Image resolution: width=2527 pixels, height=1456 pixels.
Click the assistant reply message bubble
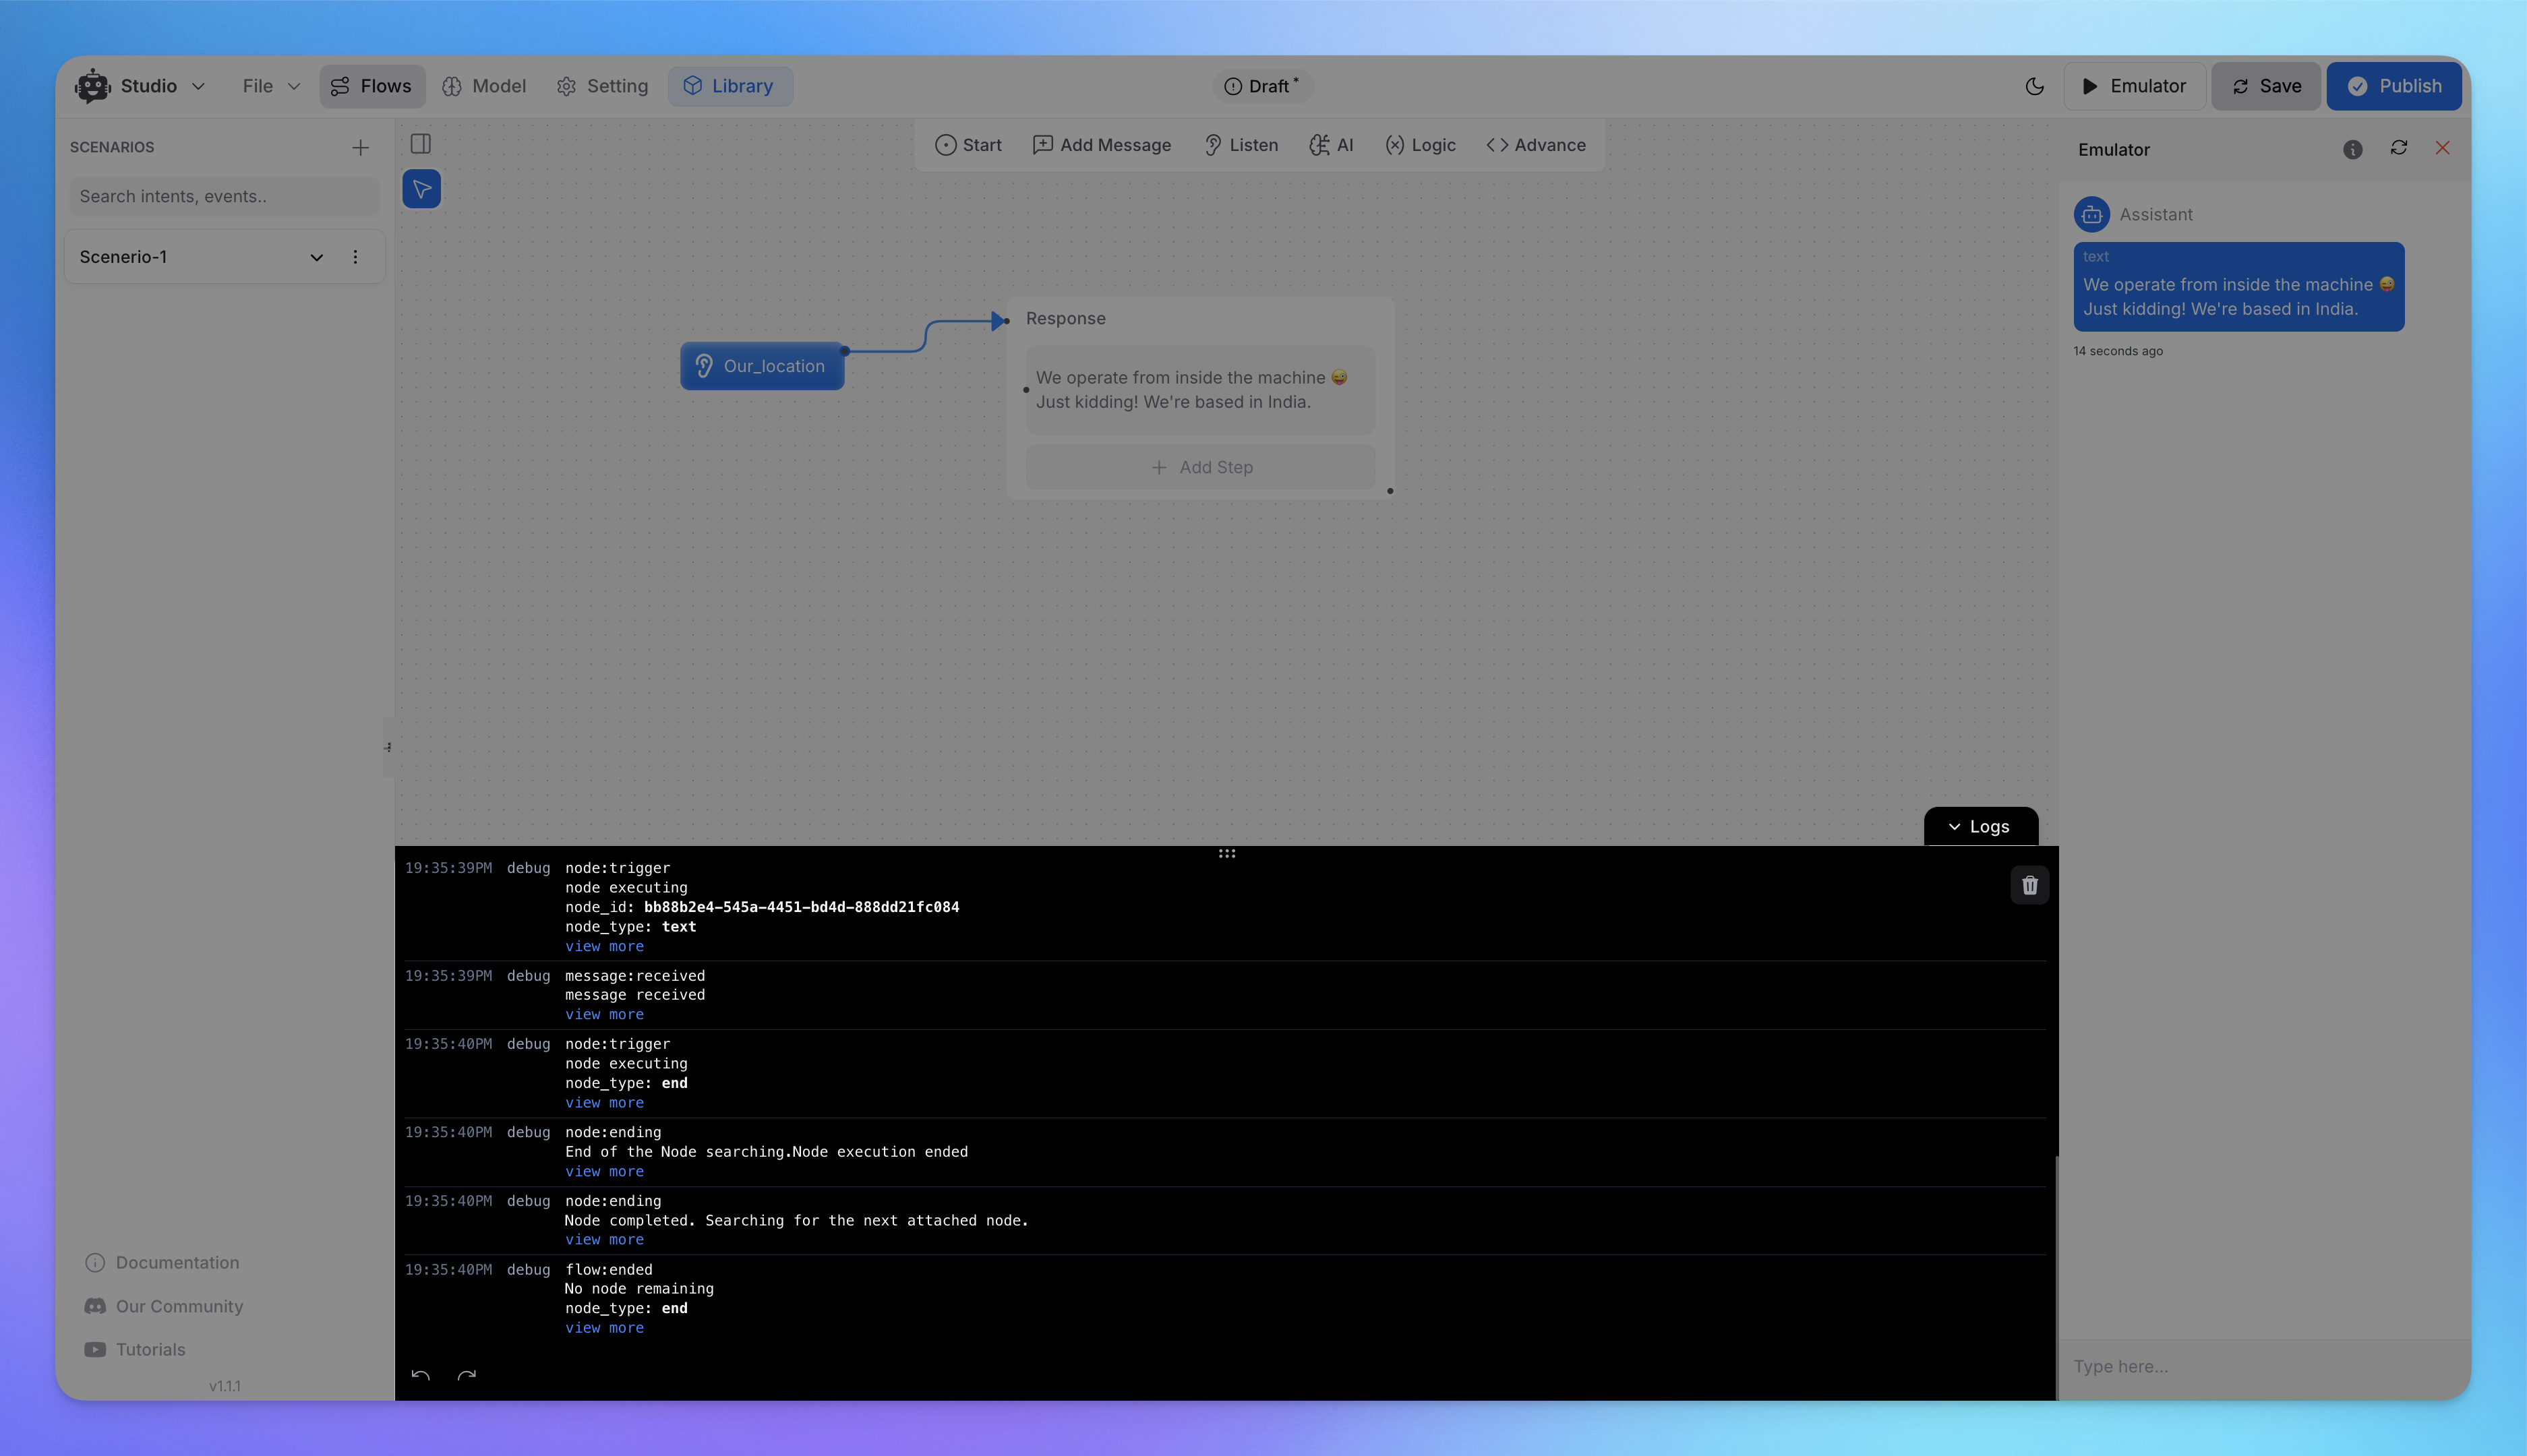[2238, 287]
